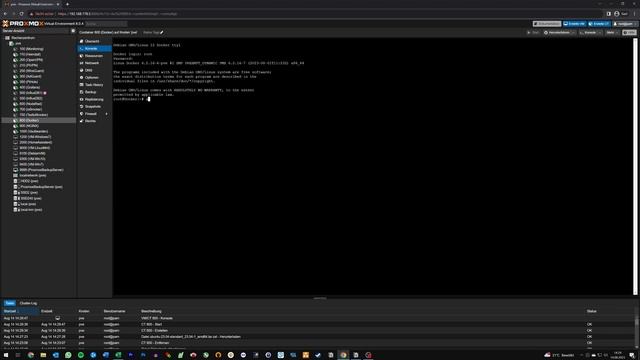Open WhatsApp from the taskbar
640x360 pixels.
68,355
